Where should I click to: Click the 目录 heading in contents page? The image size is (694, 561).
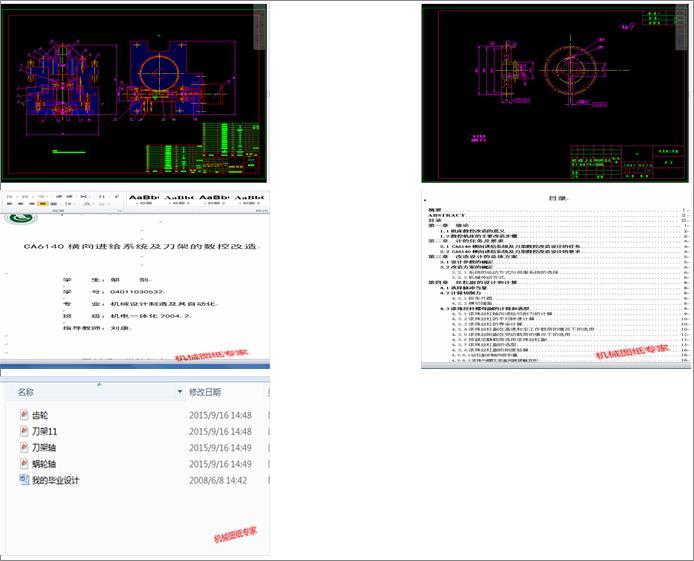(558, 198)
